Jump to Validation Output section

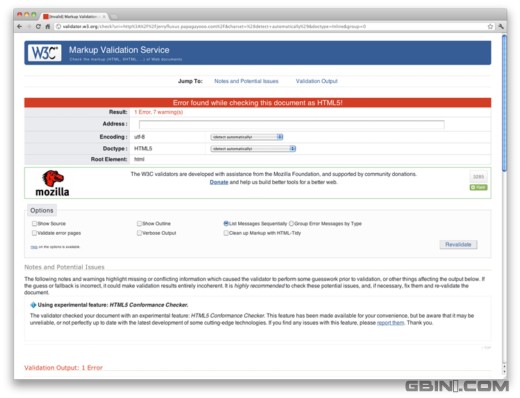pos(317,81)
